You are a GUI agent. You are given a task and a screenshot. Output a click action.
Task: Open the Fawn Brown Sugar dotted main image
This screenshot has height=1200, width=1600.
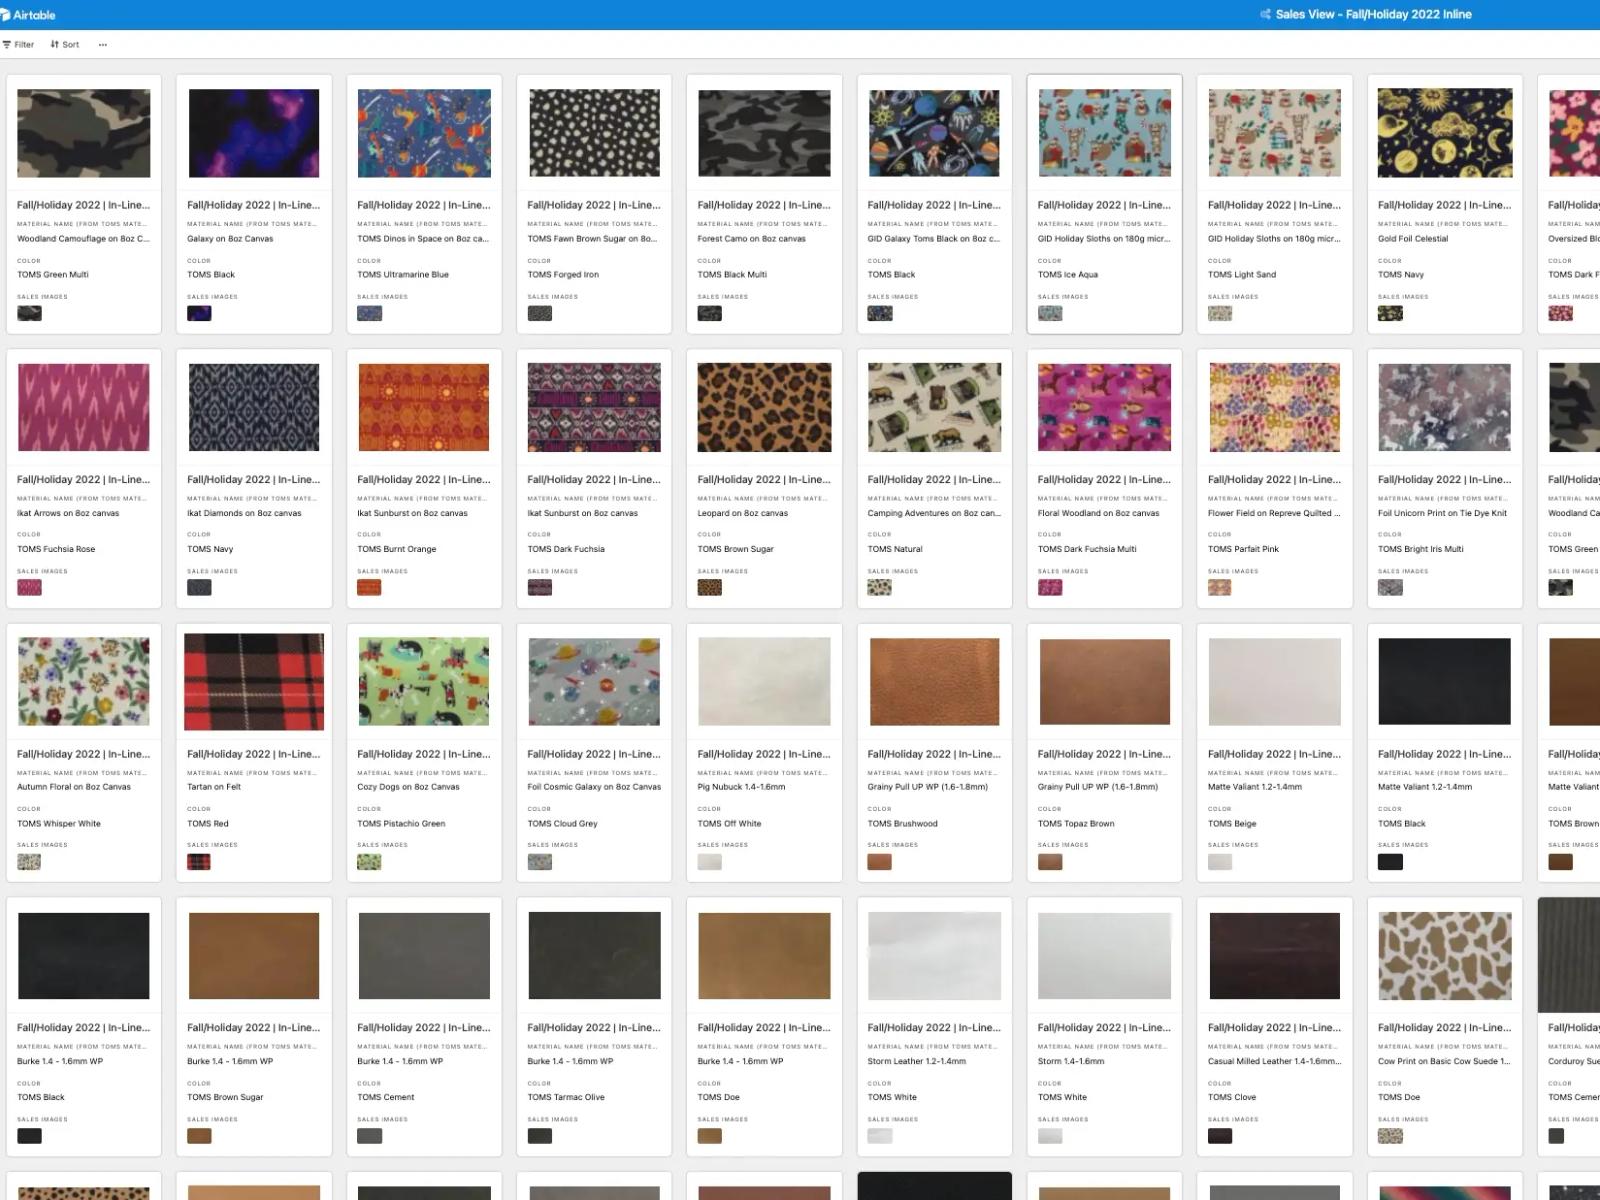(x=594, y=133)
